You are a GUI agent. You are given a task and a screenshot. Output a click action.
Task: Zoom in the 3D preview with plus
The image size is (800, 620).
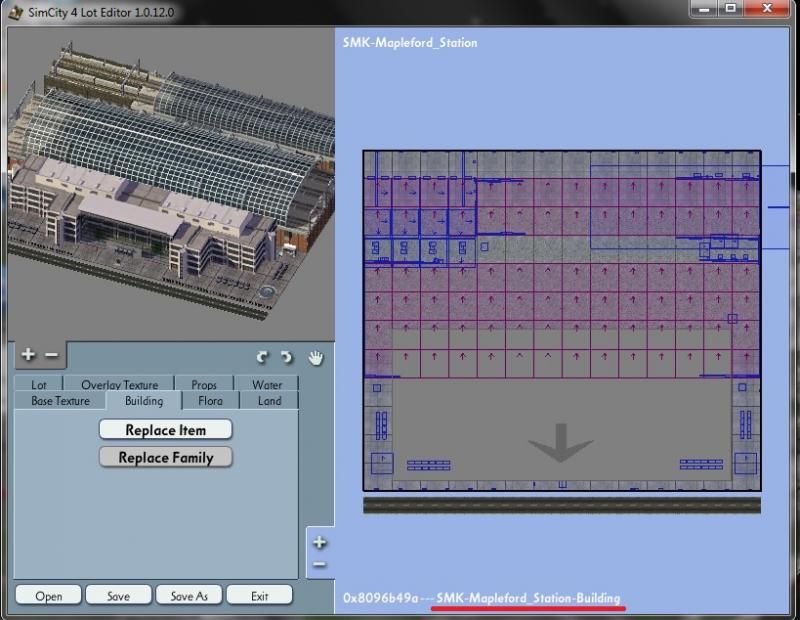pyautogui.click(x=28, y=354)
